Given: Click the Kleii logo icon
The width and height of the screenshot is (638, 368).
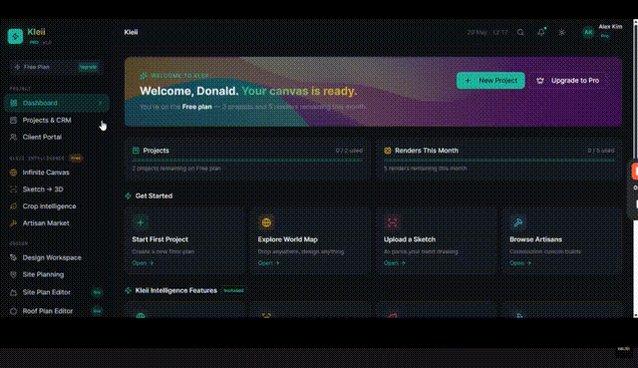Looking at the screenshot, I should pyautogui.click(x=15, y=36).
